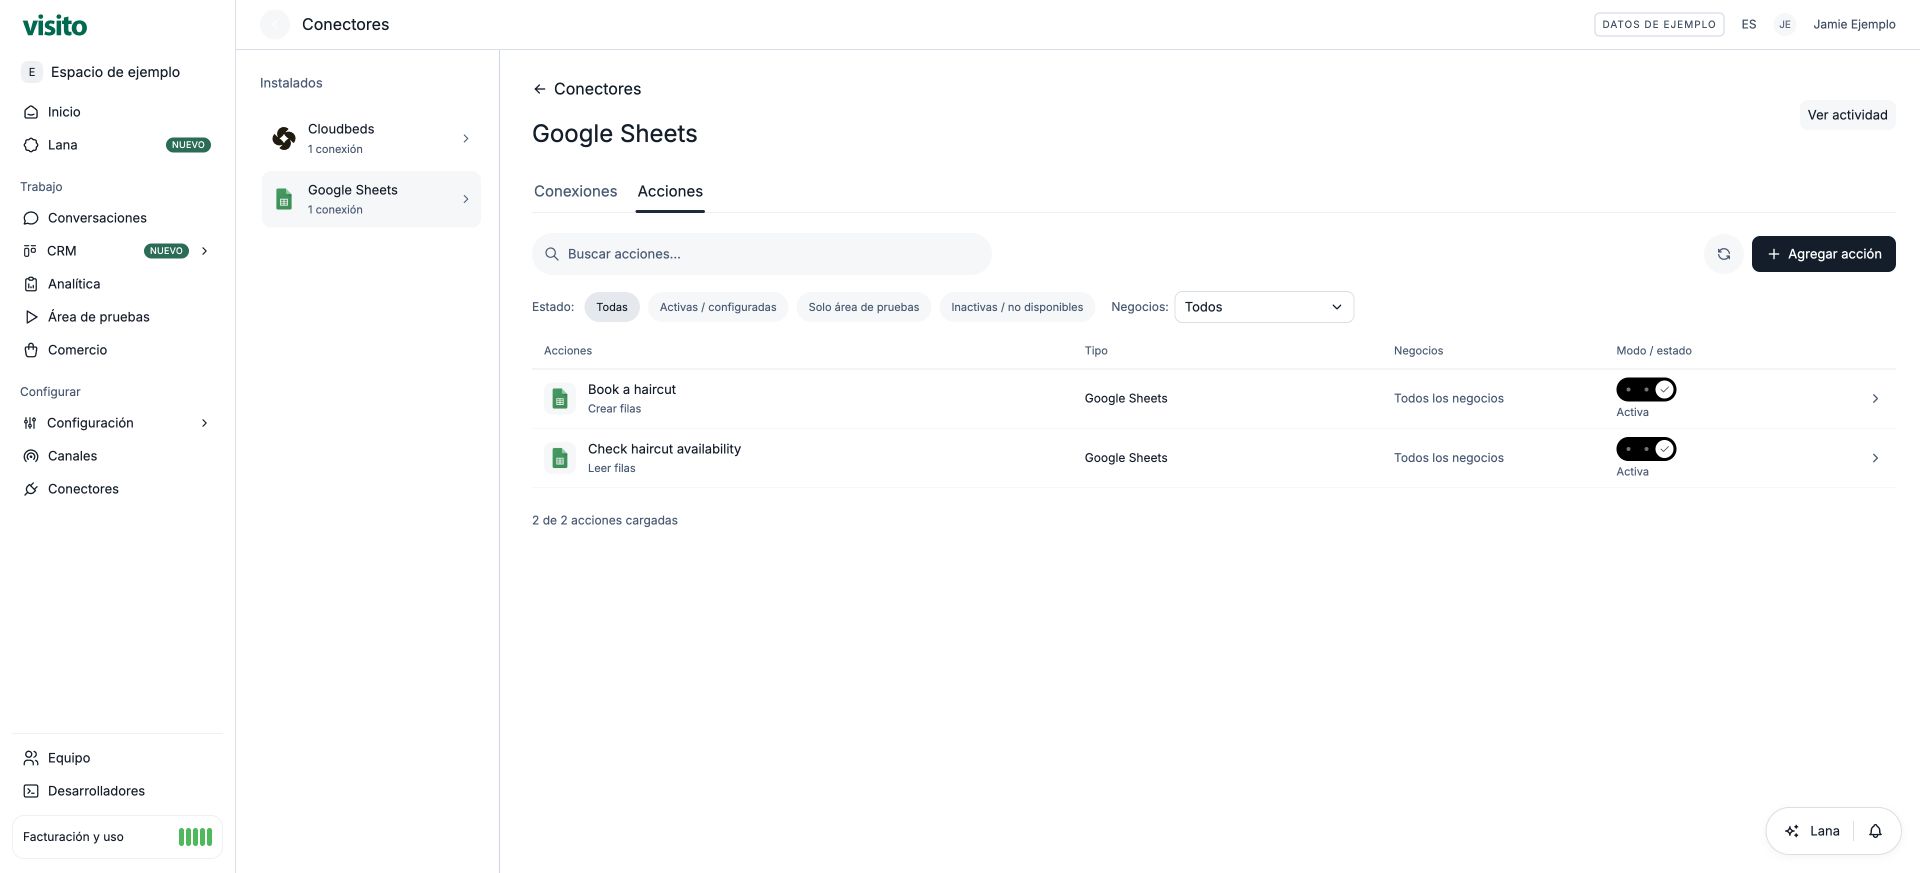Open notifications bell icon
The image size is (1920, 873).
click(1876, 831)
